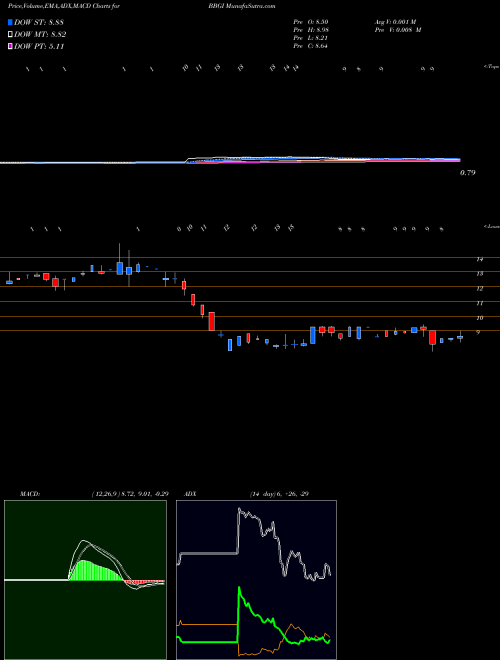The image size is (500, 660).
Task: Click the 0.79 value beside EMA lines
Action: [468, 172]
